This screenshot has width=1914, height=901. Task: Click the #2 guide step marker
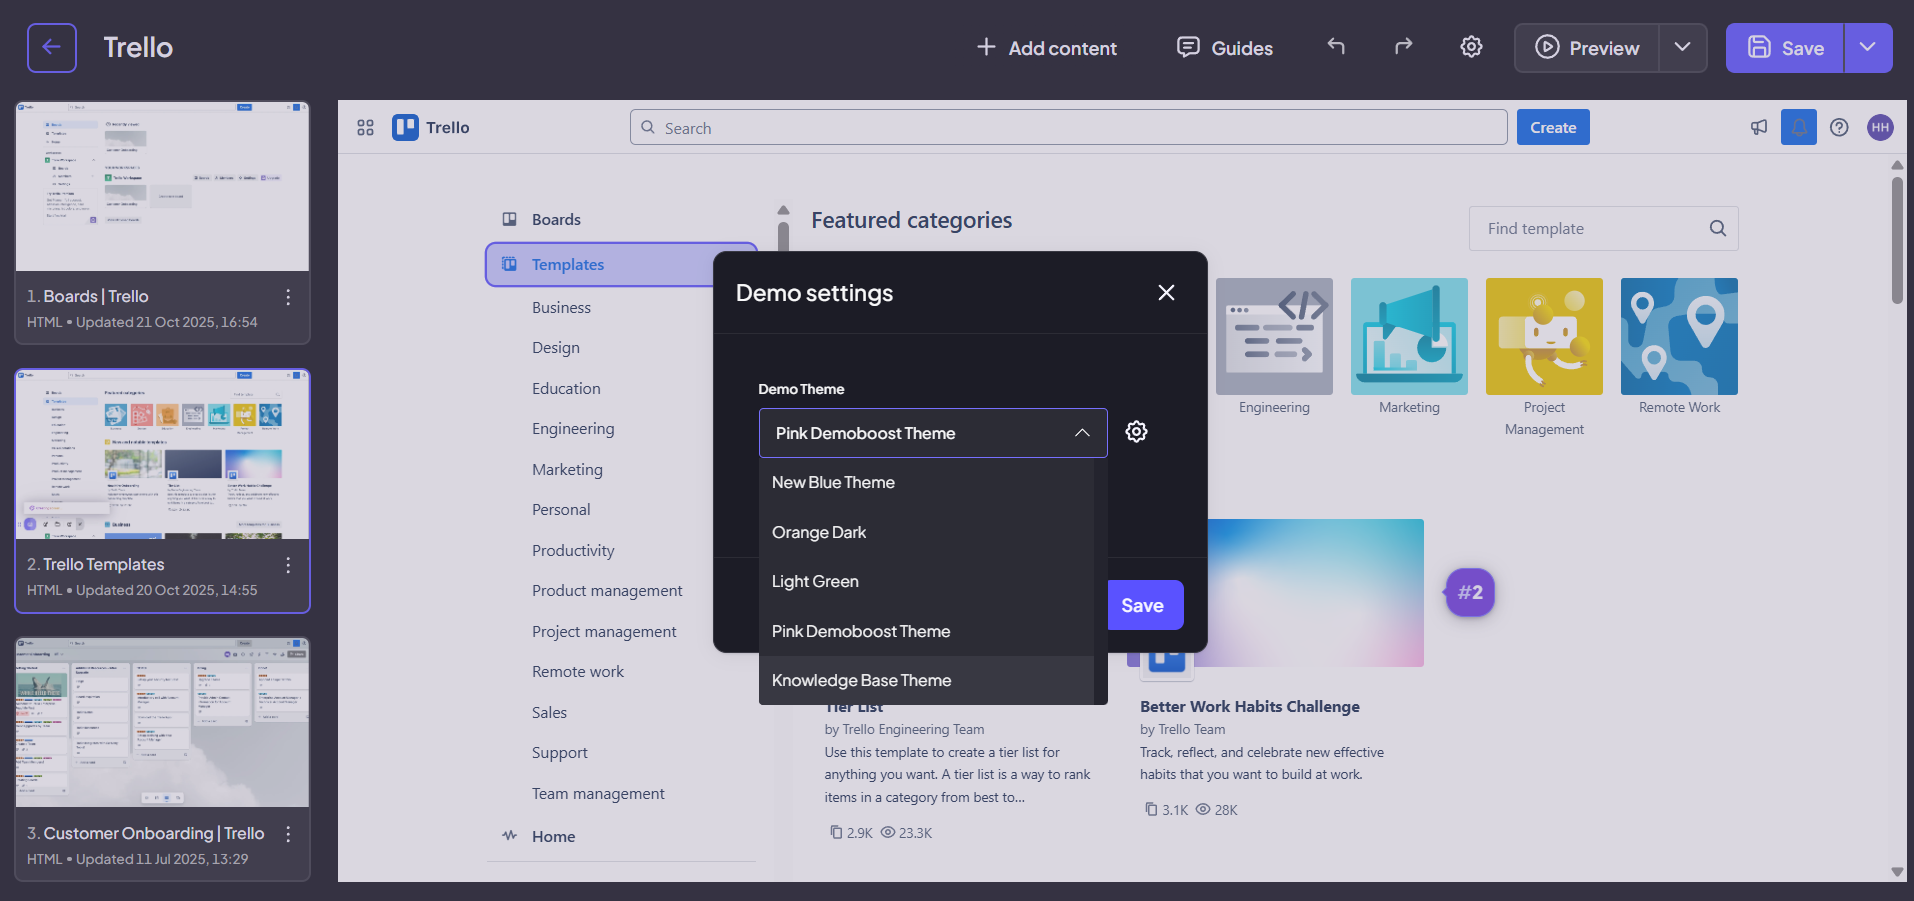[x=1470, y=592]
